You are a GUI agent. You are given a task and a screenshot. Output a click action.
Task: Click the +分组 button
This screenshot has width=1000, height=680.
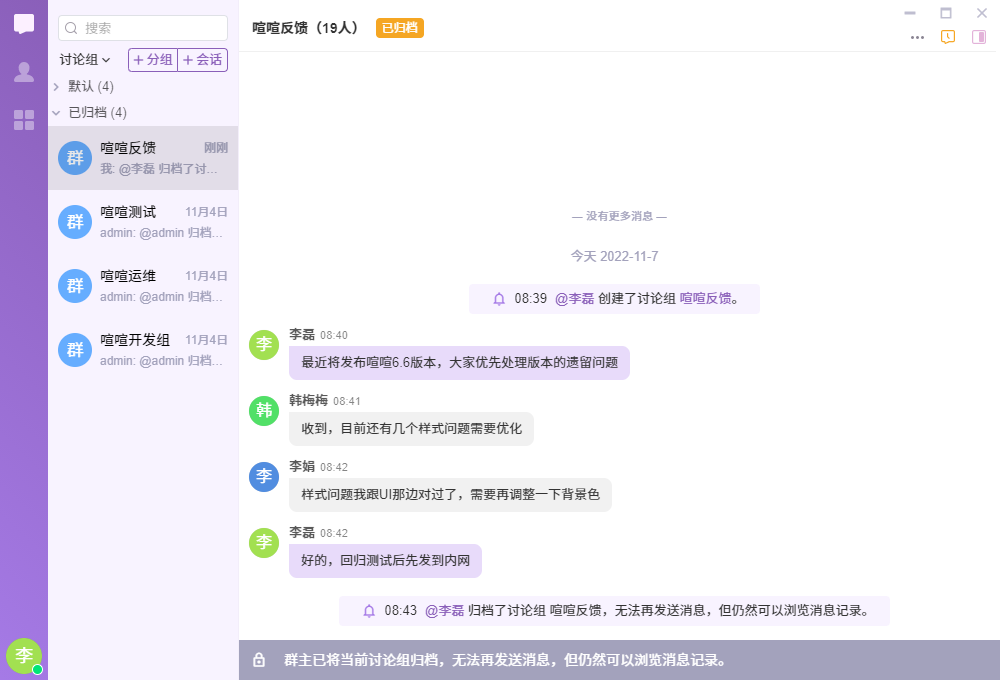coord(153,60)
